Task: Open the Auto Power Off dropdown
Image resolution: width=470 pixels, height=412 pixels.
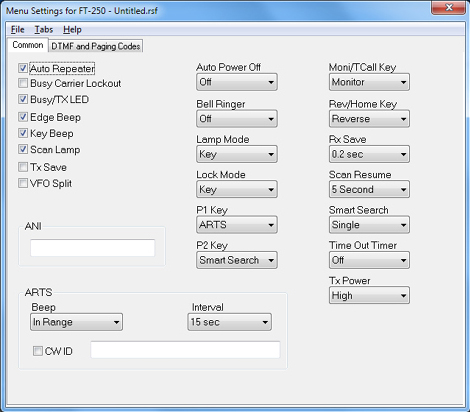Action: click(x=237, y=82)
